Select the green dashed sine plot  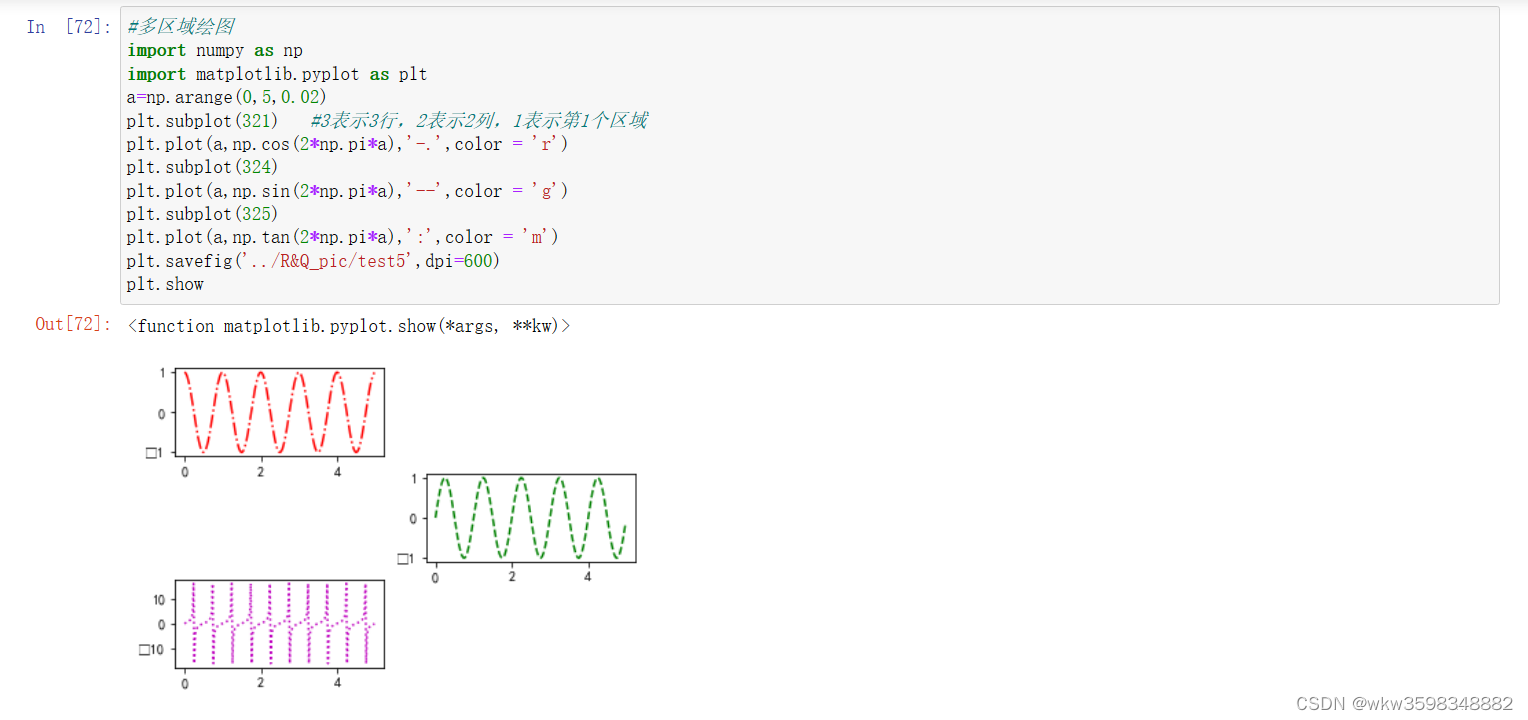tap(530, 515)
